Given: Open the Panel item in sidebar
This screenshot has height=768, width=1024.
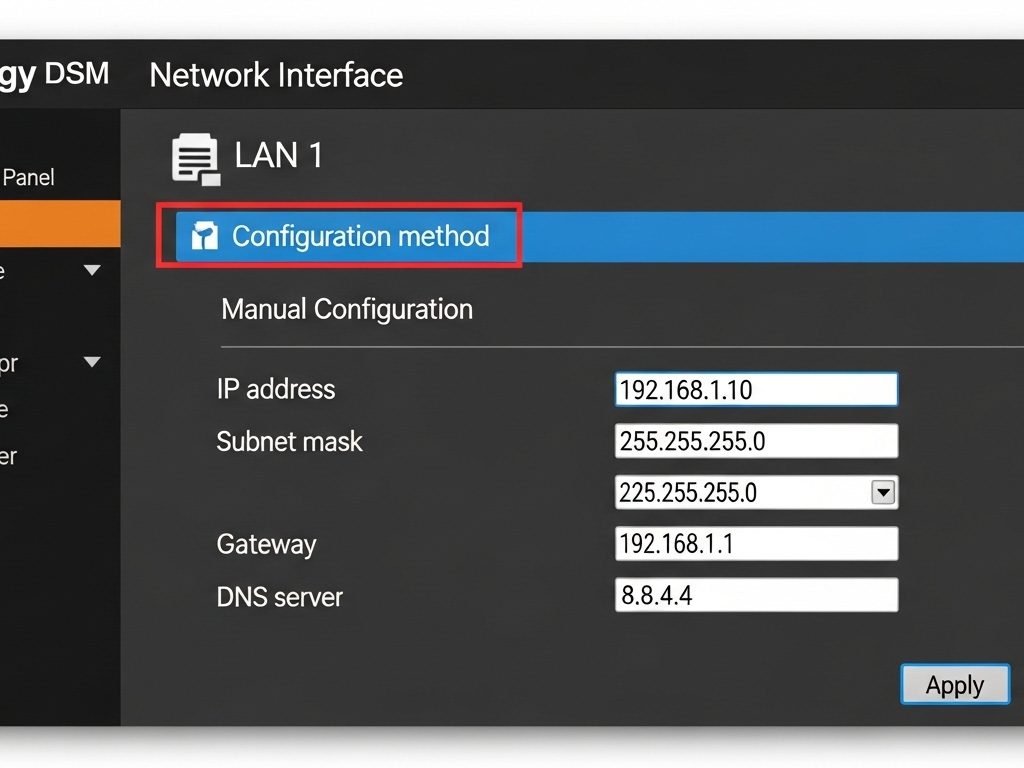Looking at the screenshot, I should coord(28,178).
